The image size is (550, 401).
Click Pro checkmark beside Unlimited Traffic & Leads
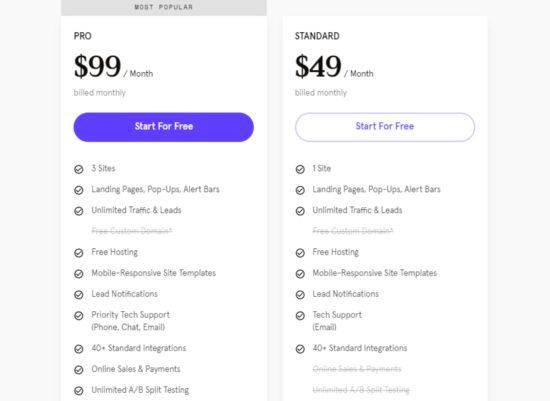click(x=79, y=211)
